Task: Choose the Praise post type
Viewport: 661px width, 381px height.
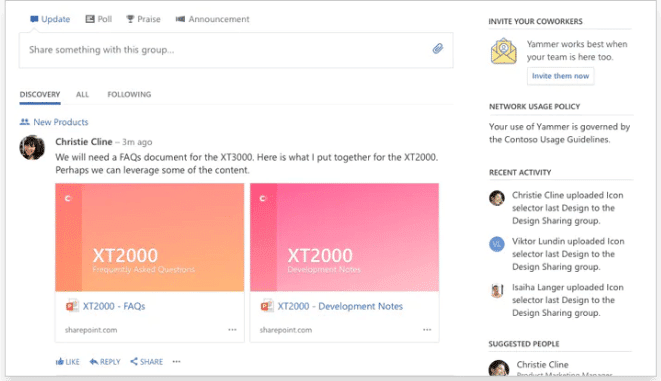Action: tap(143, 19)
